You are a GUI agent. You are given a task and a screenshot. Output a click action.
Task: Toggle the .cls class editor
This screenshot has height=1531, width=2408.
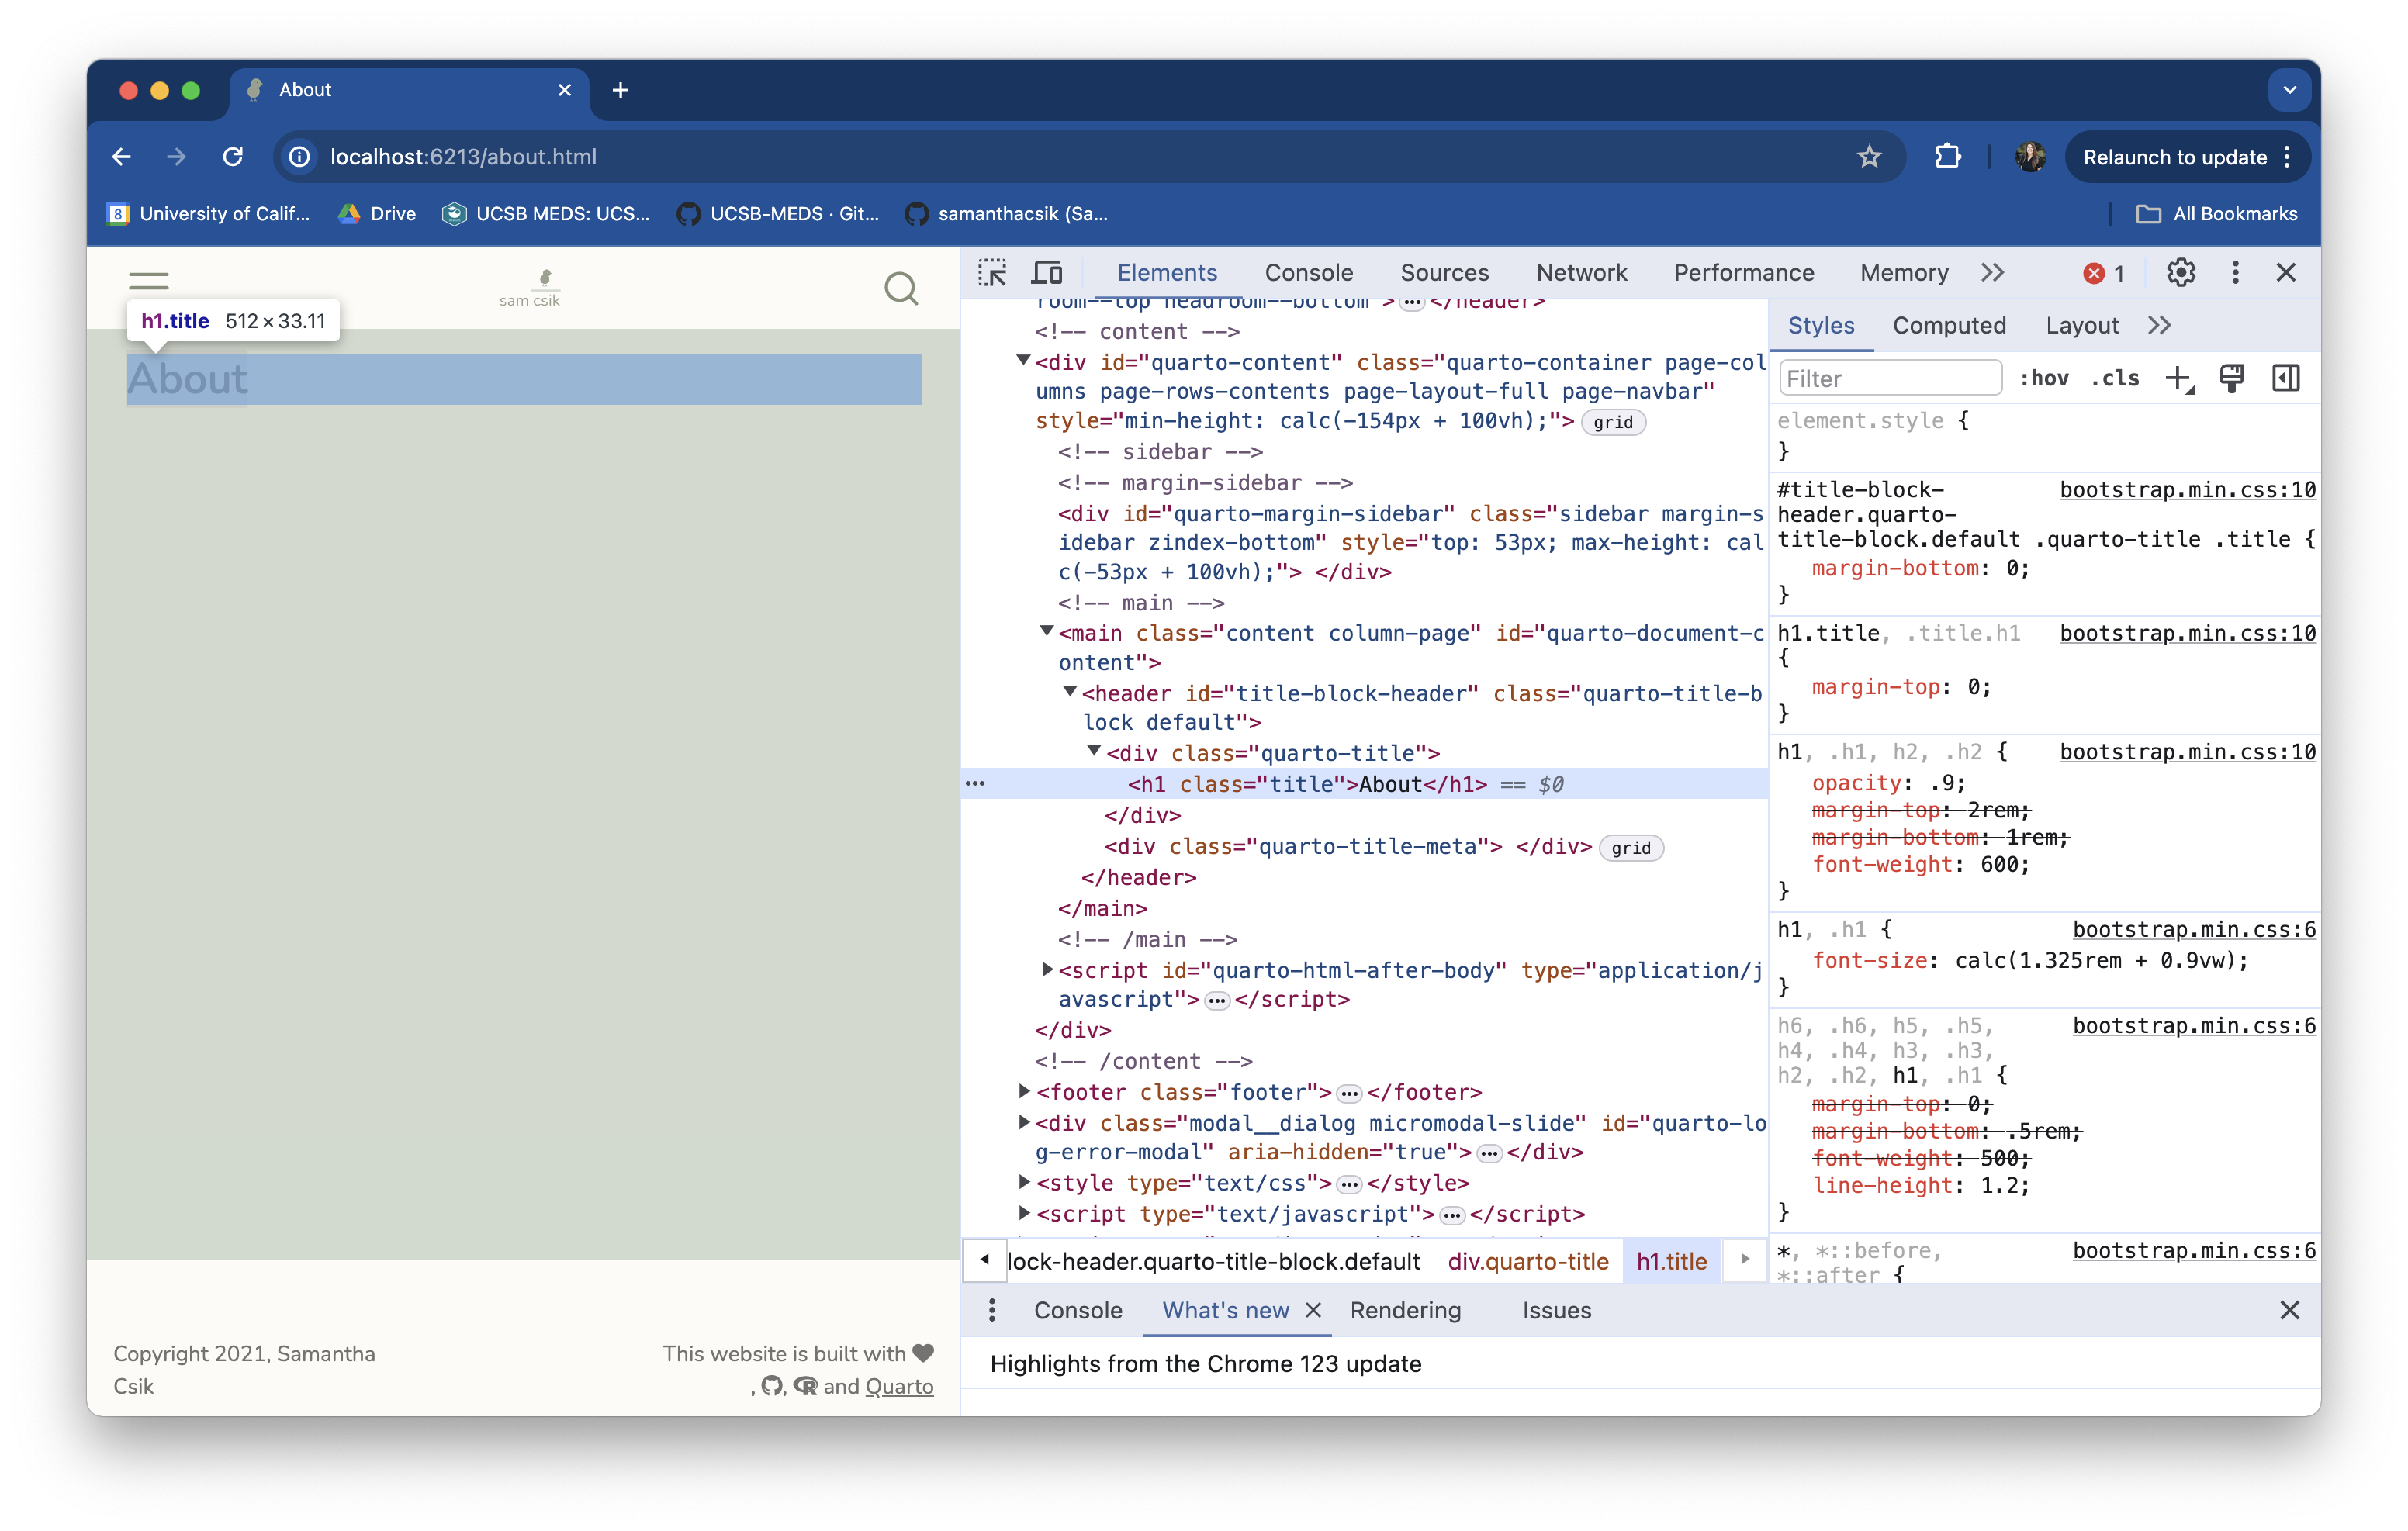tap(2115, 378)
